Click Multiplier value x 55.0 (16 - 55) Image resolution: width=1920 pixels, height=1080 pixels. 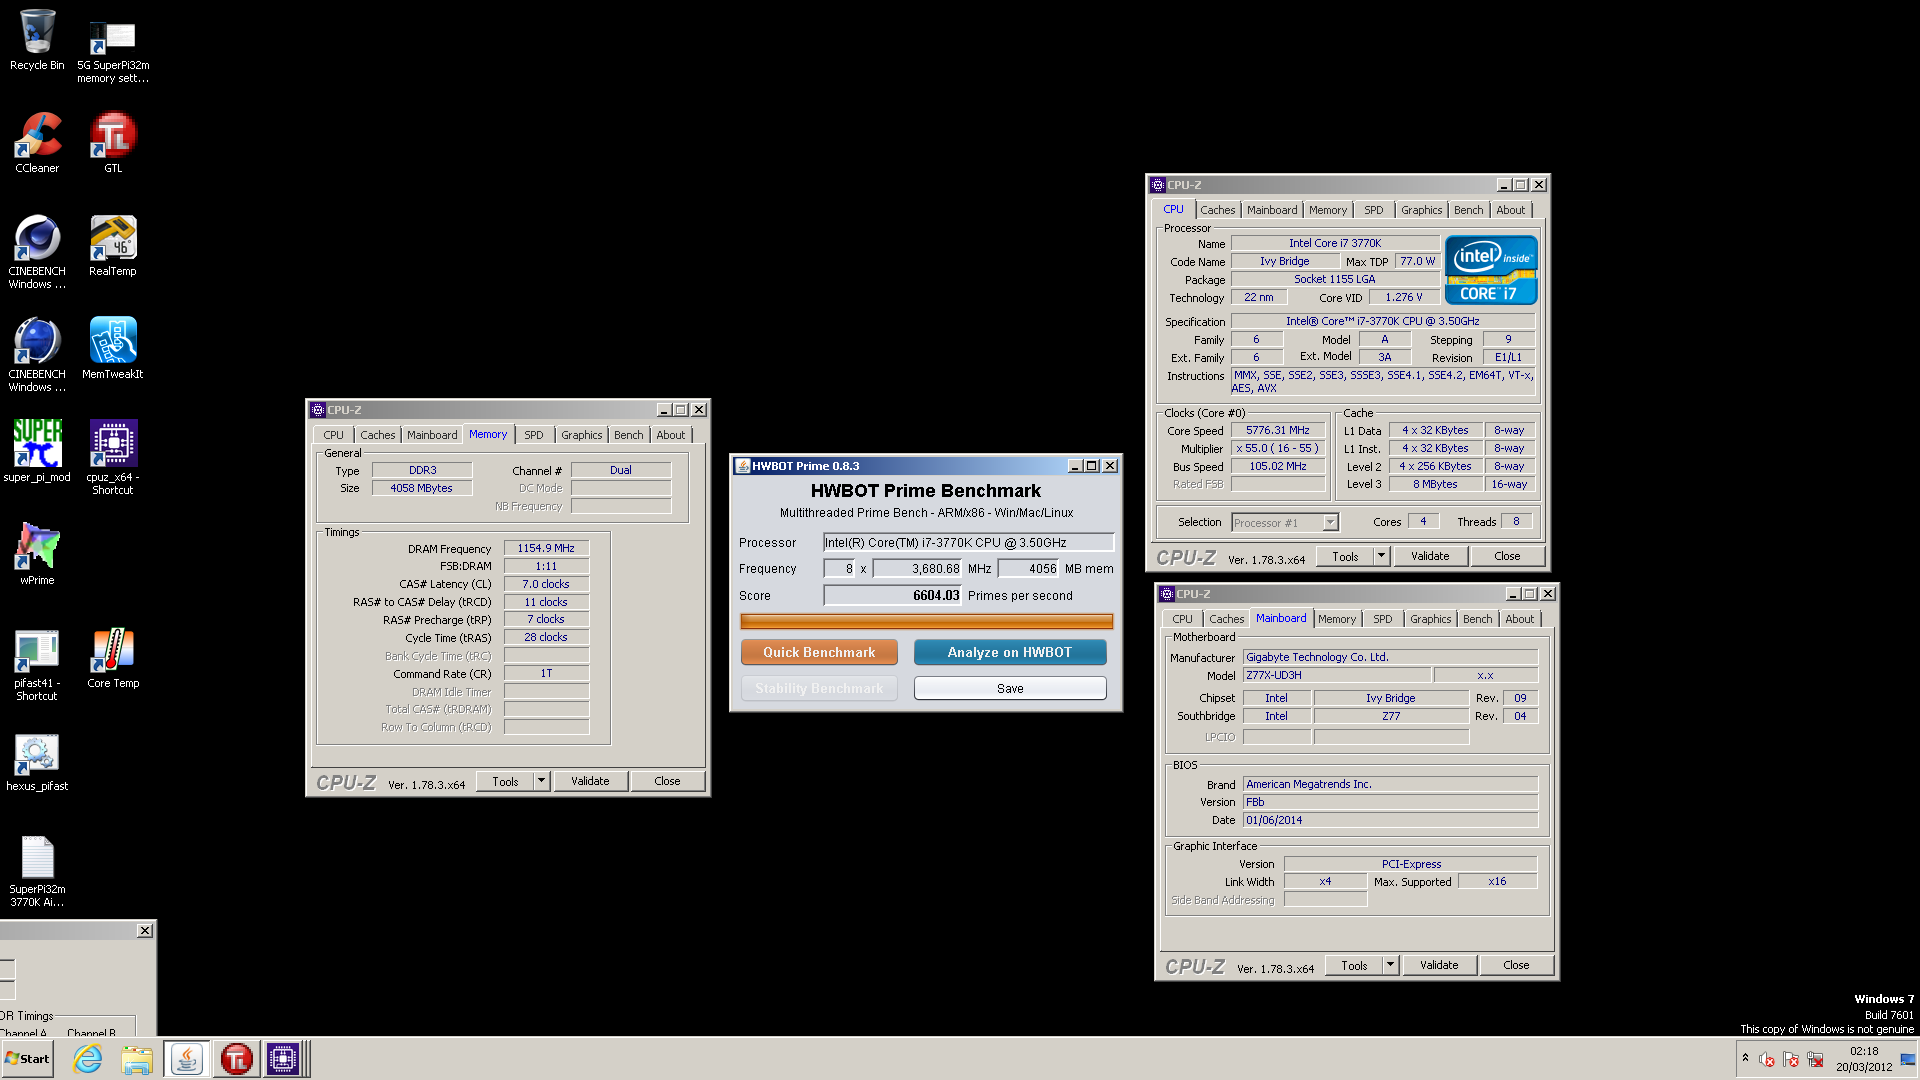1278,448
